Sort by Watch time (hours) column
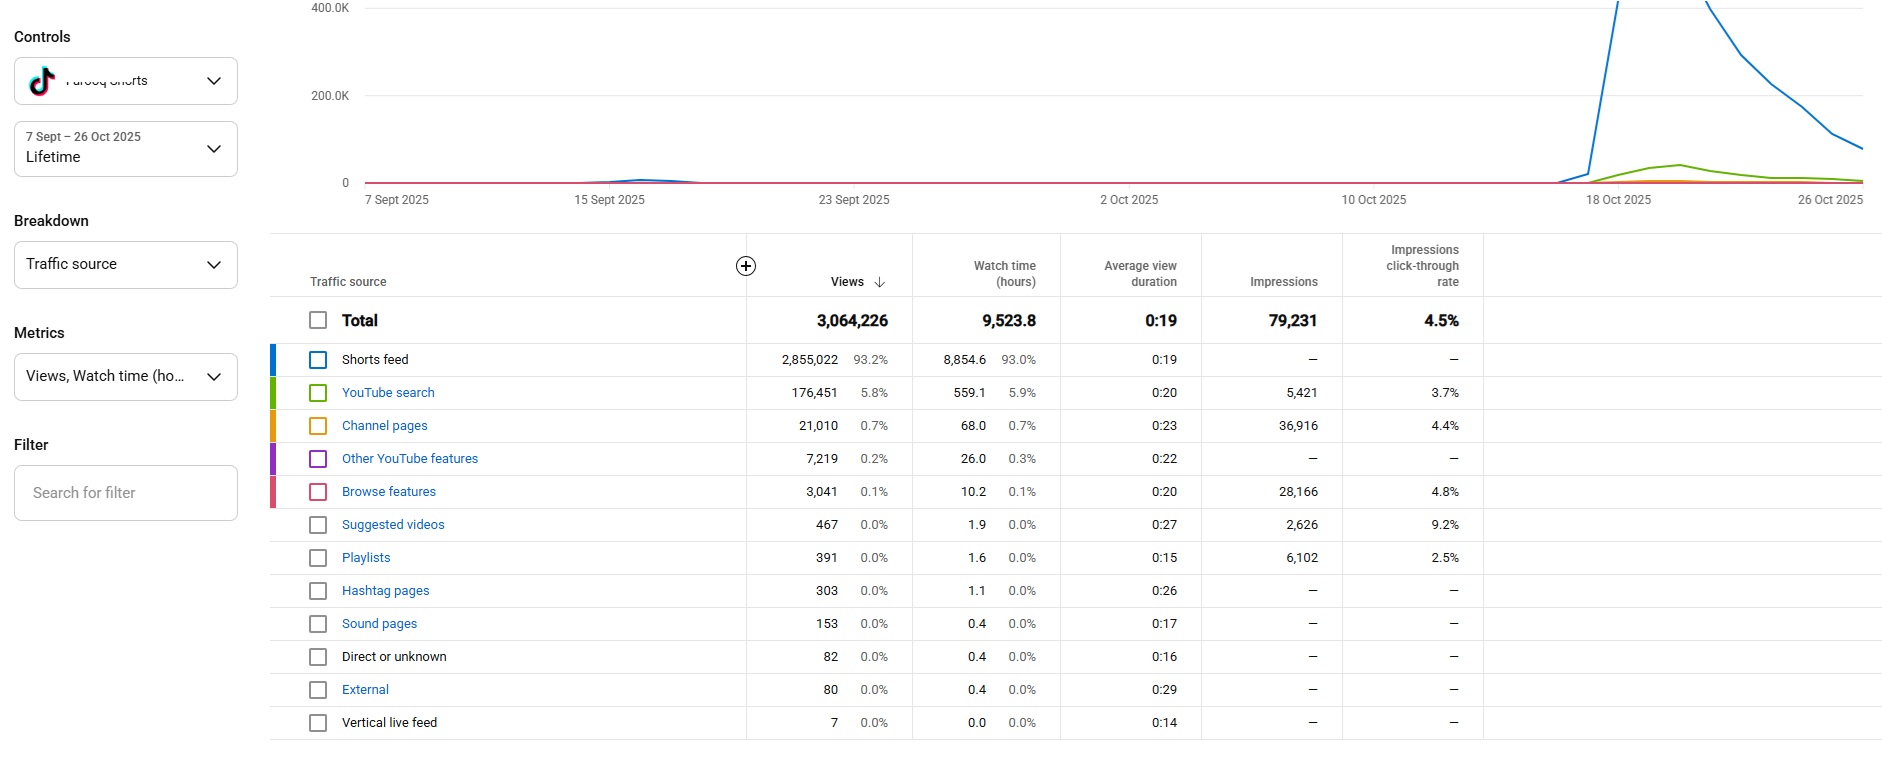Image resolution: width=1882 pixels, height=772 pixels. click(1004, 274)
